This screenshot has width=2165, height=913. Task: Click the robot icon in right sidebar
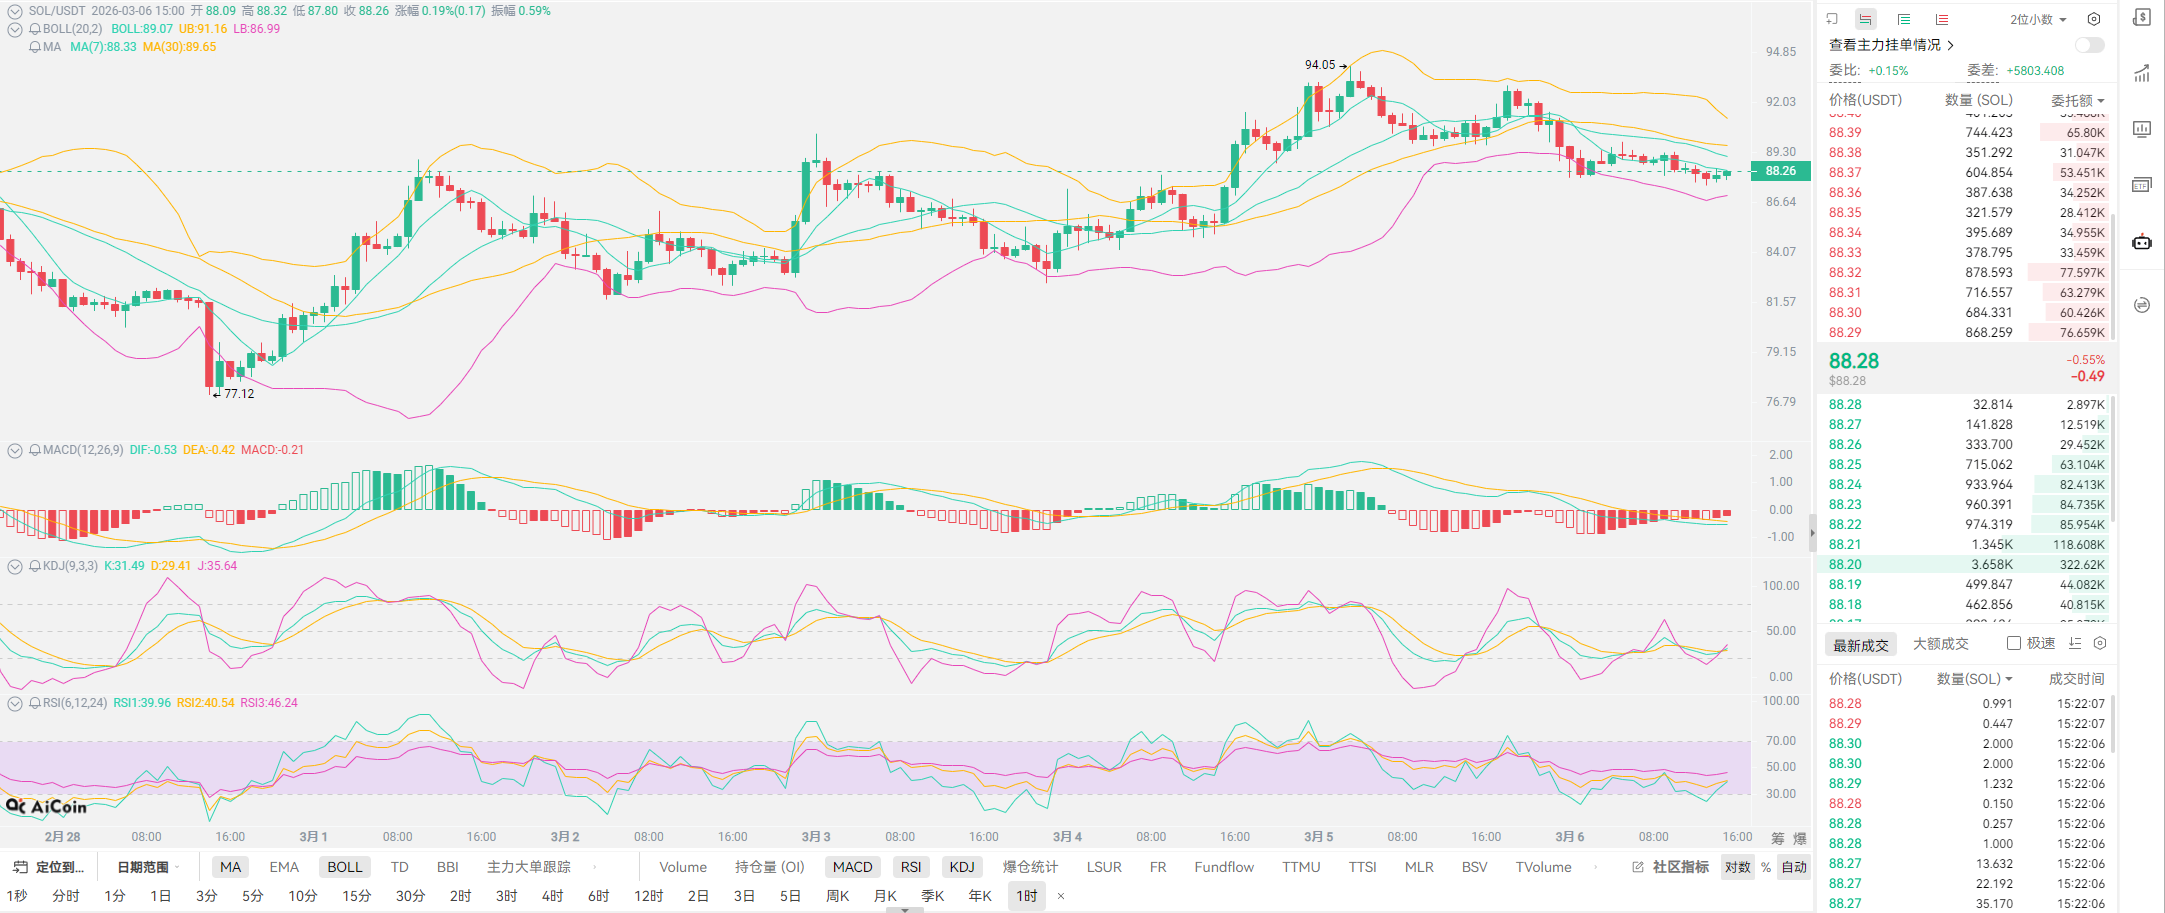click(2141, 242)
